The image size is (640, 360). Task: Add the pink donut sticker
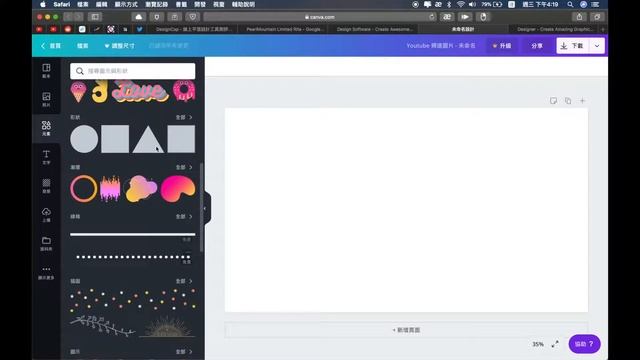coord(184,91)
